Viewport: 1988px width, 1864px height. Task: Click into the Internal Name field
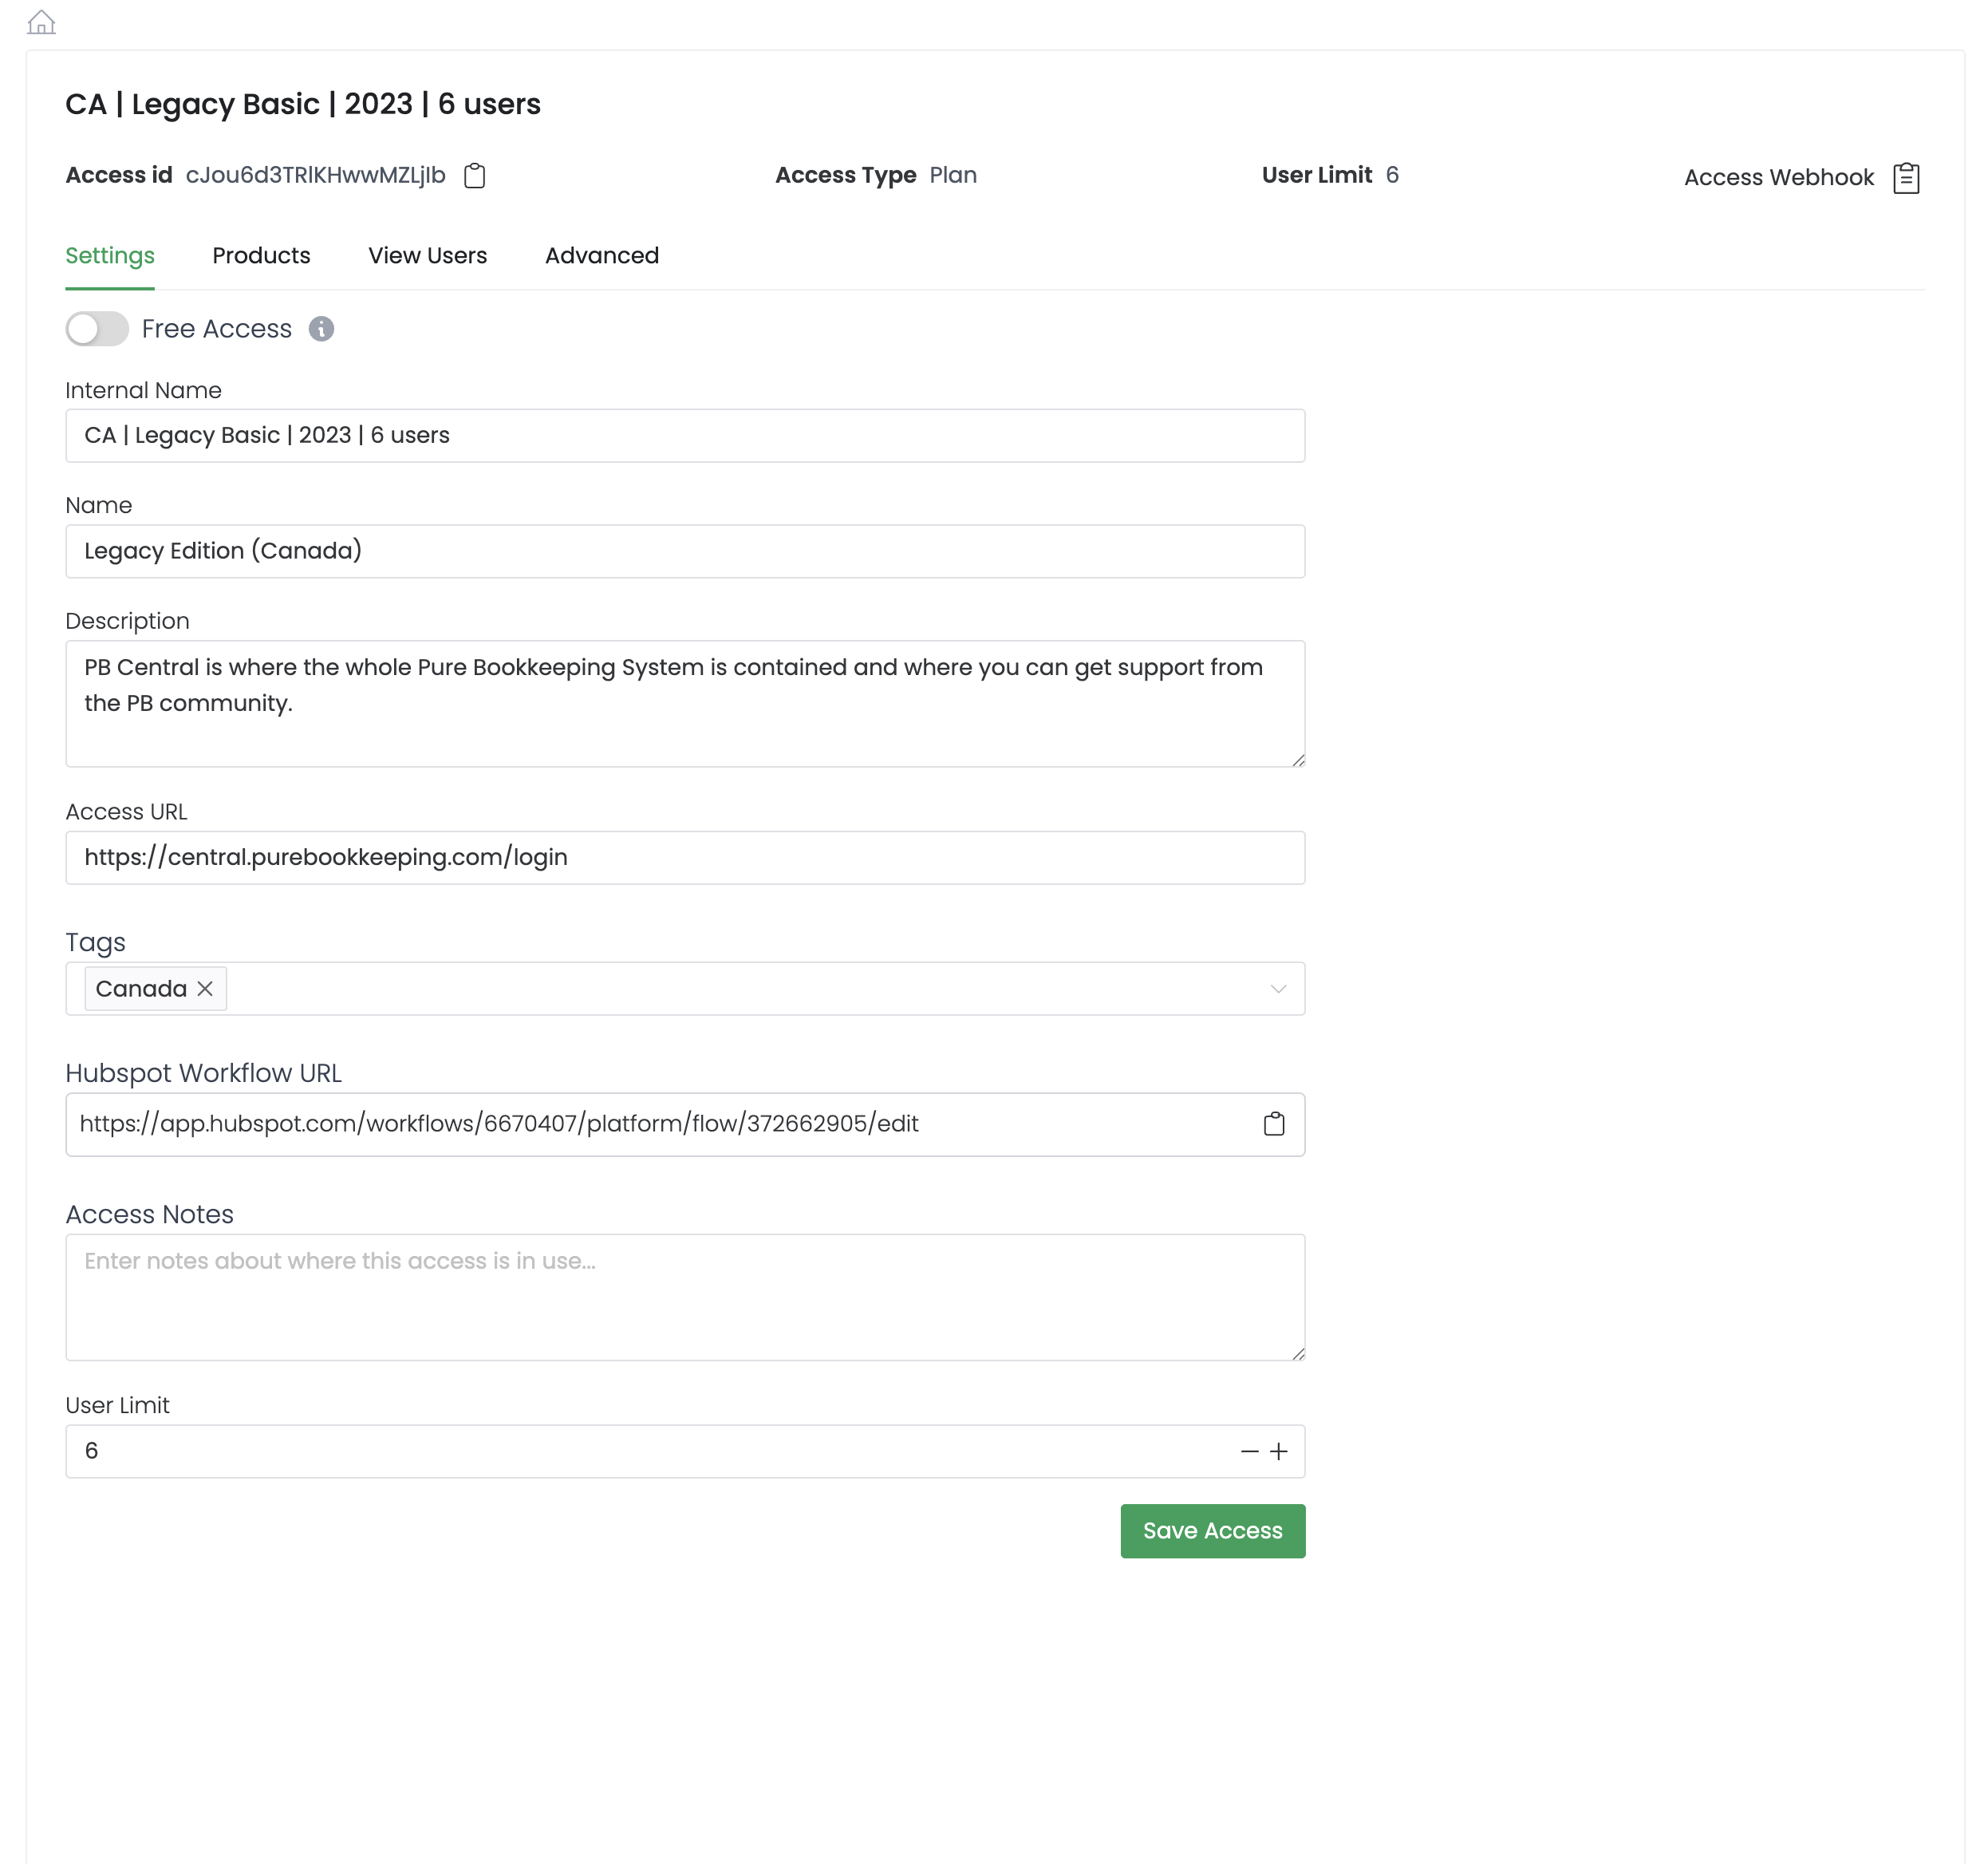[685, 436]
